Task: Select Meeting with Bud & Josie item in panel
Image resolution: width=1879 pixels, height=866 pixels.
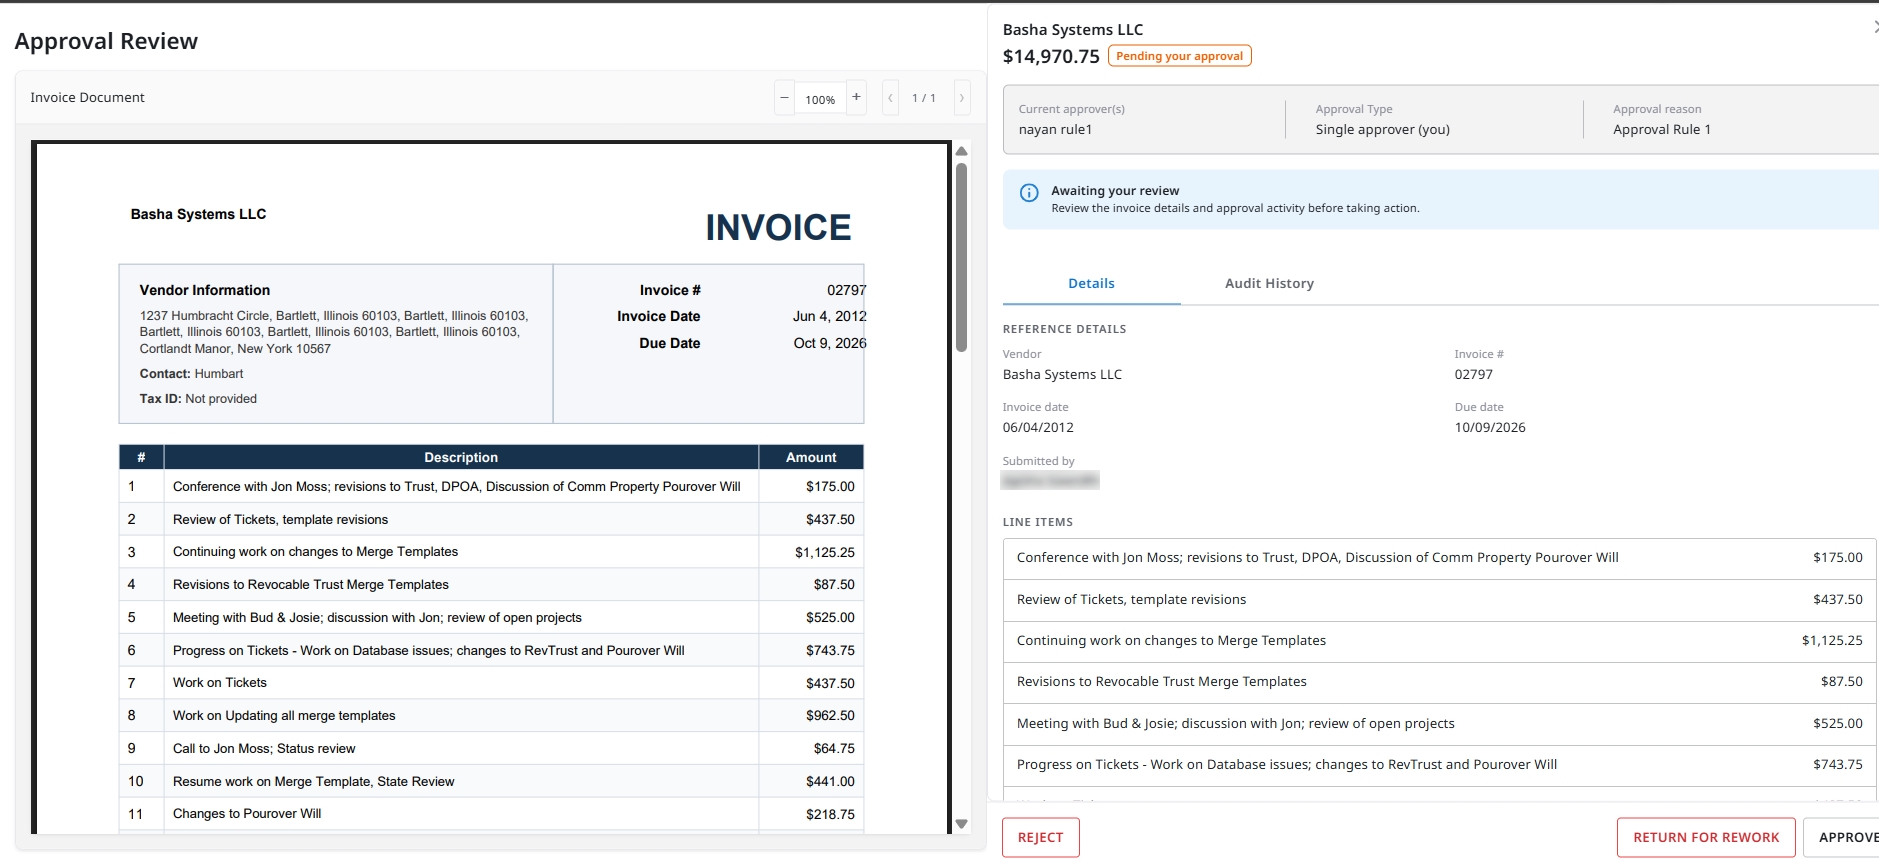Action: tap(1439, 724)
